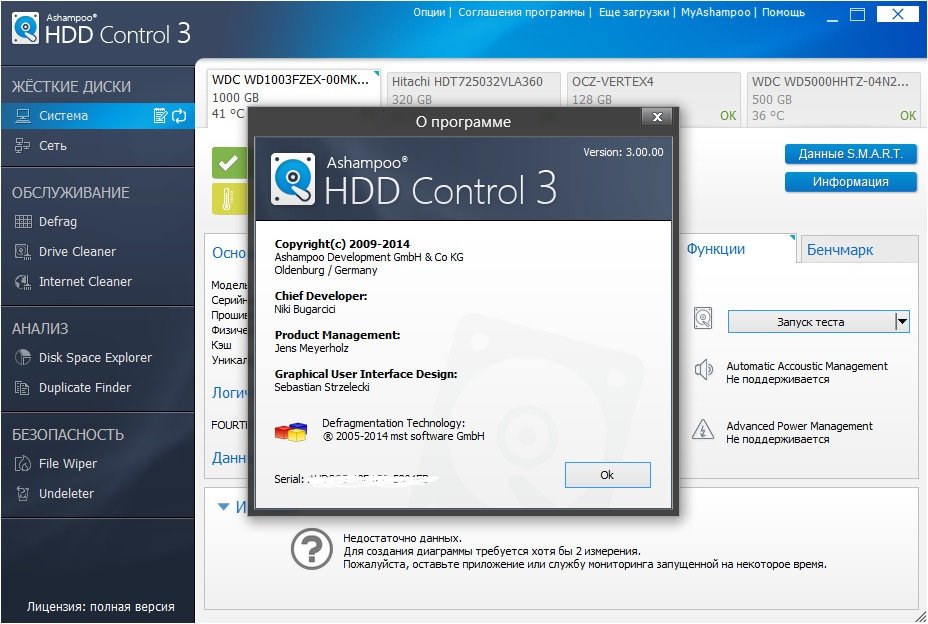Open the Помощь menu
928x624 pixels.
[783, 12]
